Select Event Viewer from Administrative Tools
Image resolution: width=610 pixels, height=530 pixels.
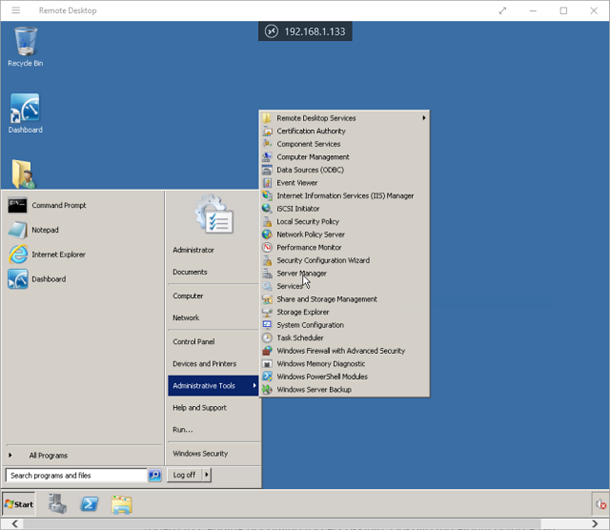(296, 183)
